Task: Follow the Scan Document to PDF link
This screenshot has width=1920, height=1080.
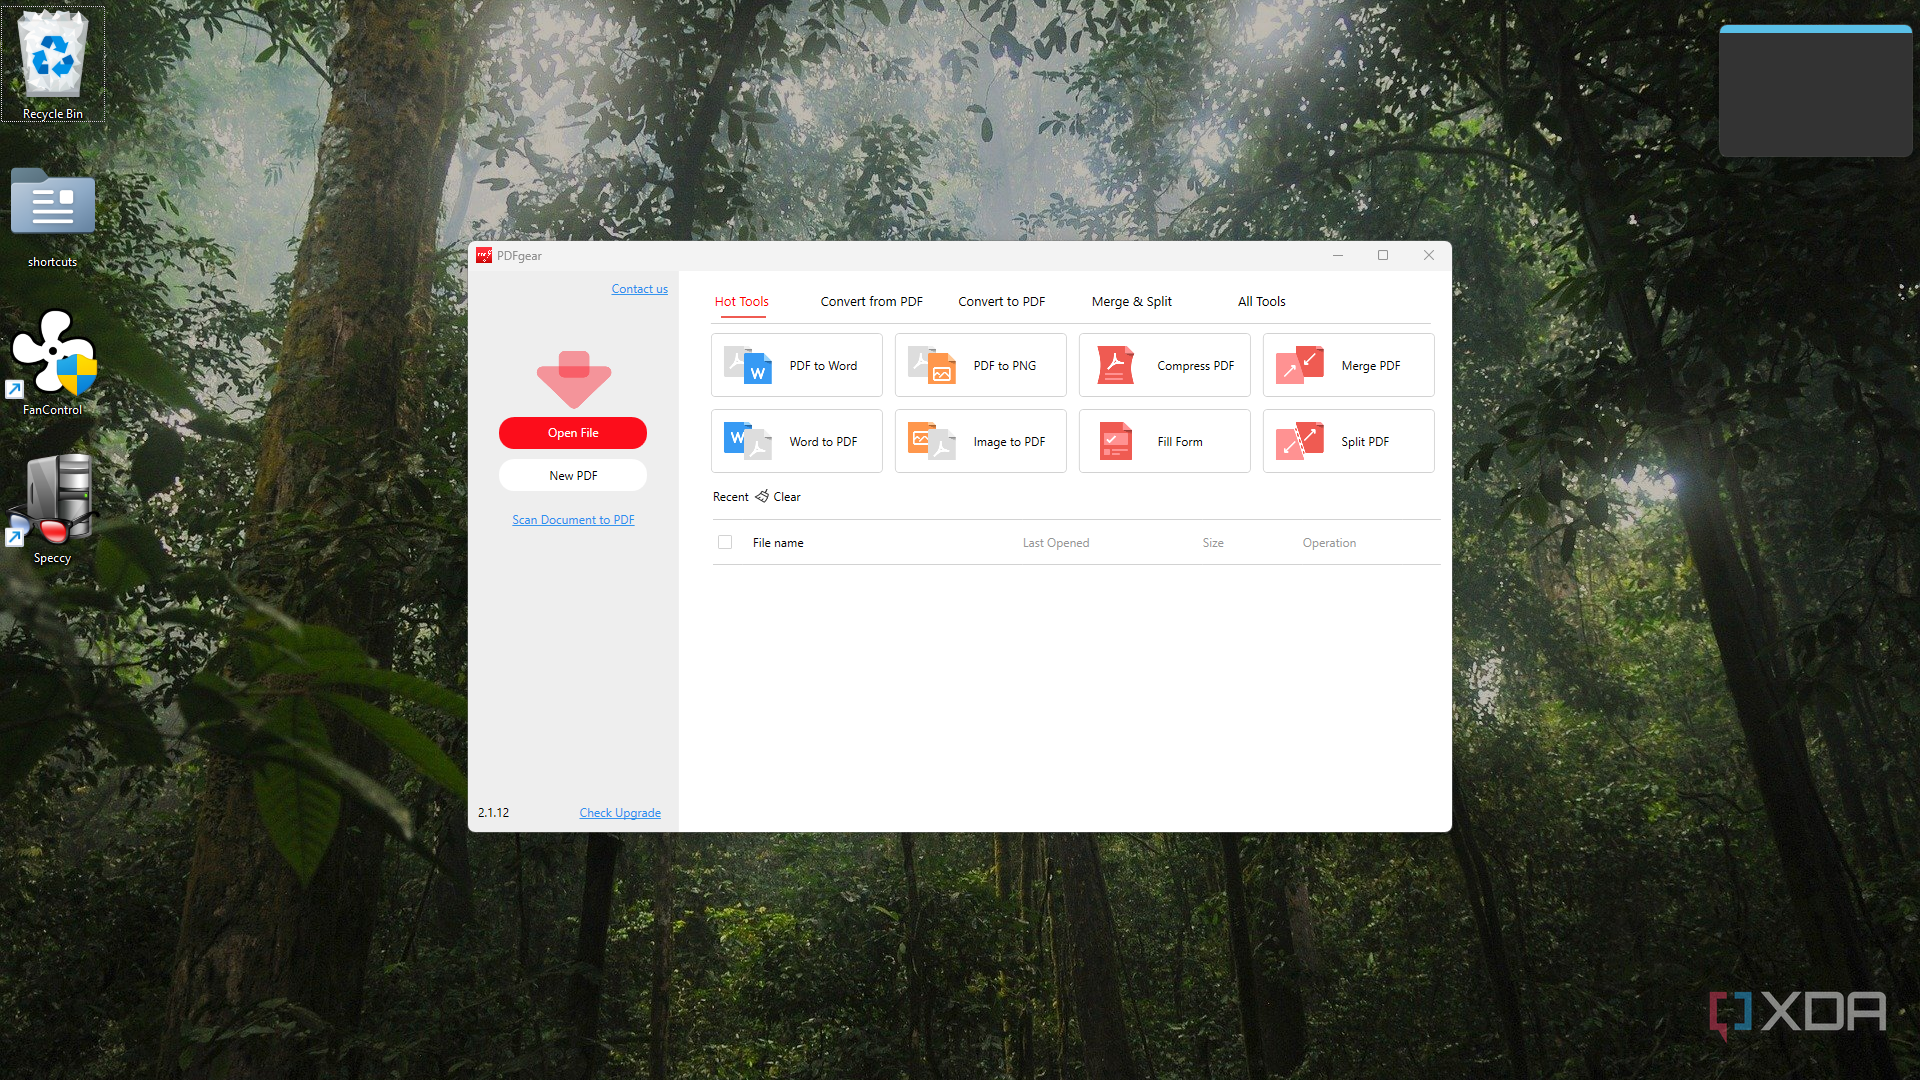Action: (573, 520)
